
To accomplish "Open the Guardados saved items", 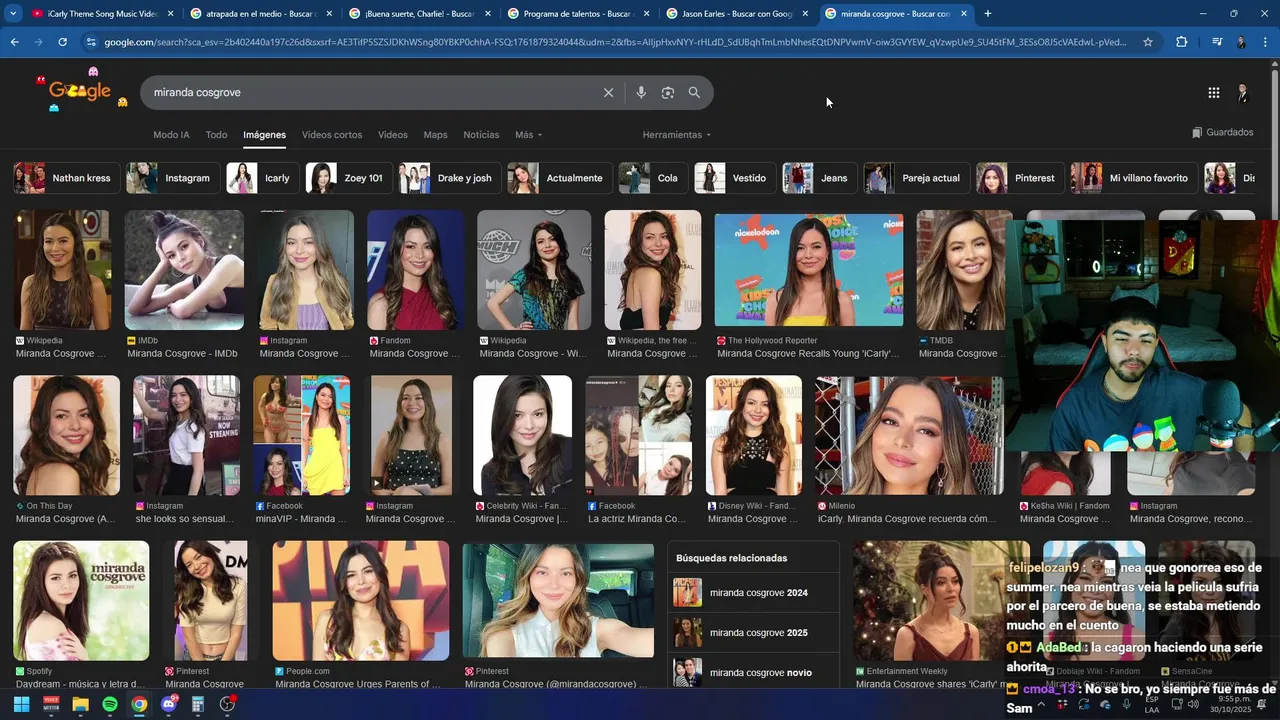I will 1222,132.
